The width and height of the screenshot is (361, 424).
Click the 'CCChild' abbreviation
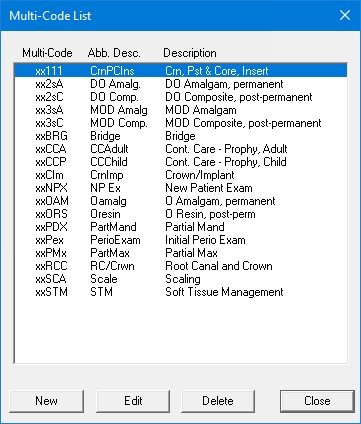[109, 162]
